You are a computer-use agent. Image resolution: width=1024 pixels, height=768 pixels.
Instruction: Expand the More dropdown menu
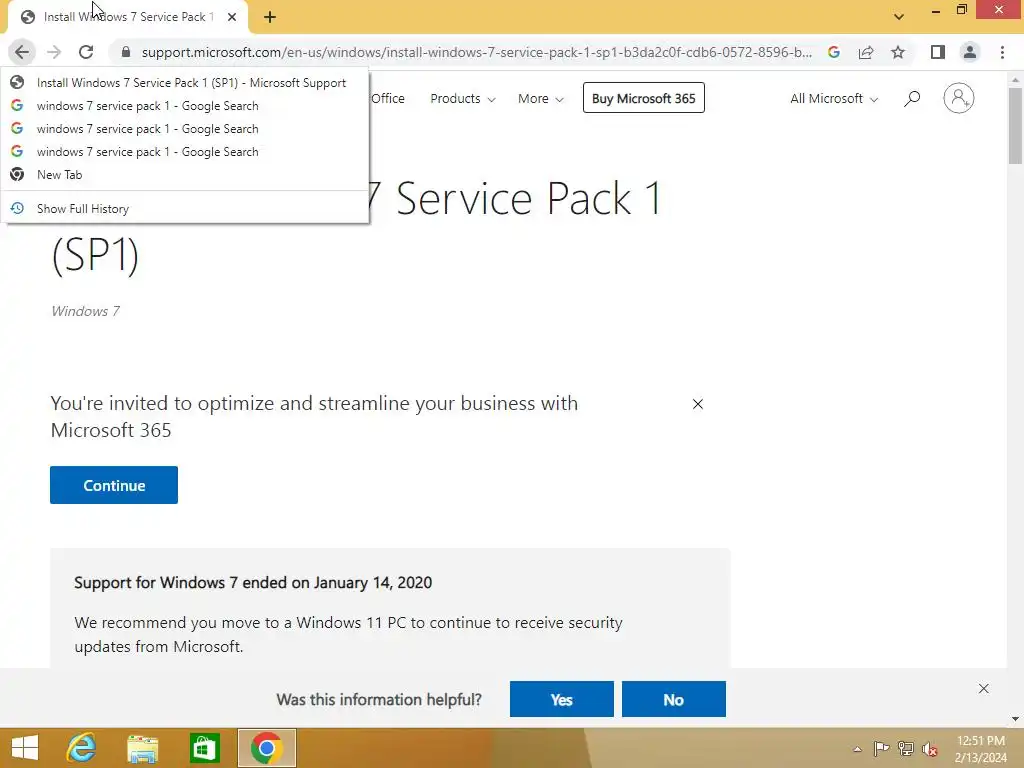point(540,99)
